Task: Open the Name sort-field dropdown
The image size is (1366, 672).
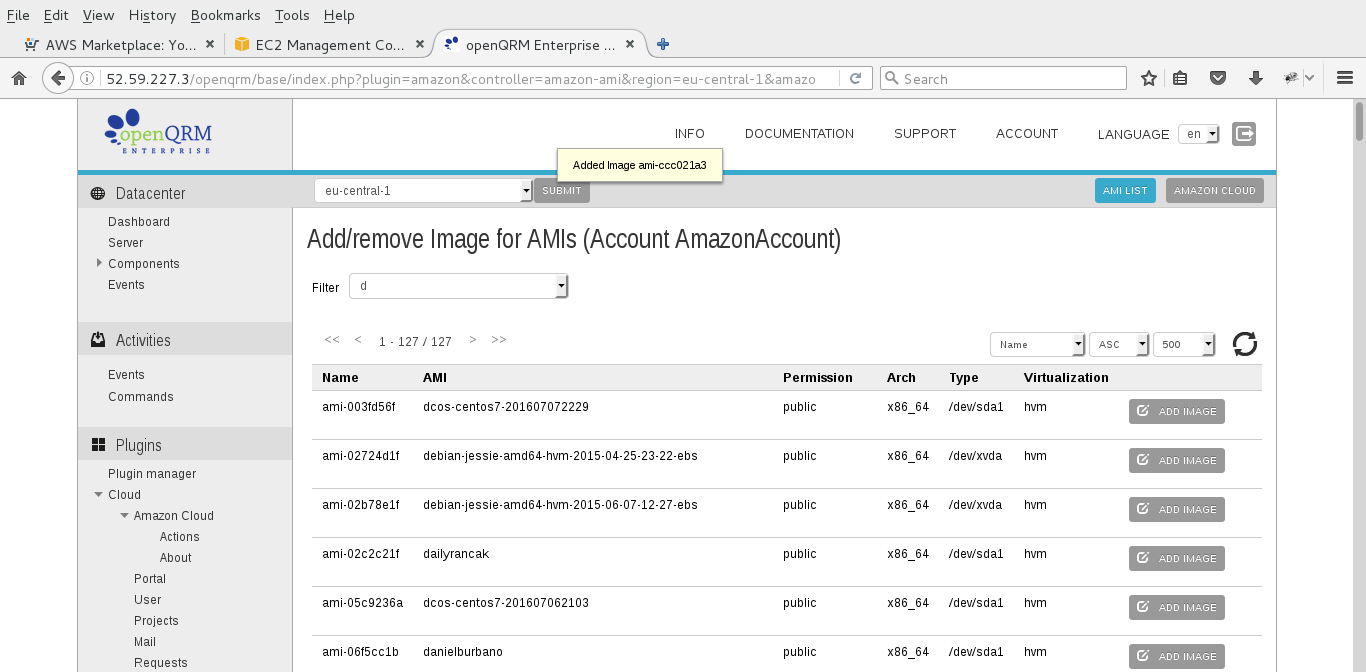Action: [x=1037, y=344]
